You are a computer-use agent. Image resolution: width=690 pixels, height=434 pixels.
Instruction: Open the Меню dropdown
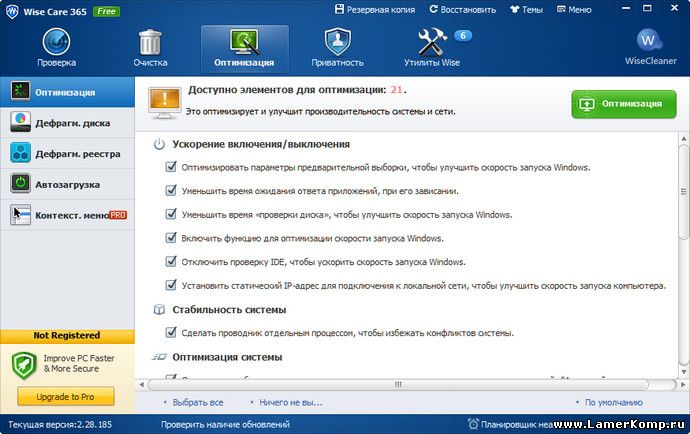point(574,9)
